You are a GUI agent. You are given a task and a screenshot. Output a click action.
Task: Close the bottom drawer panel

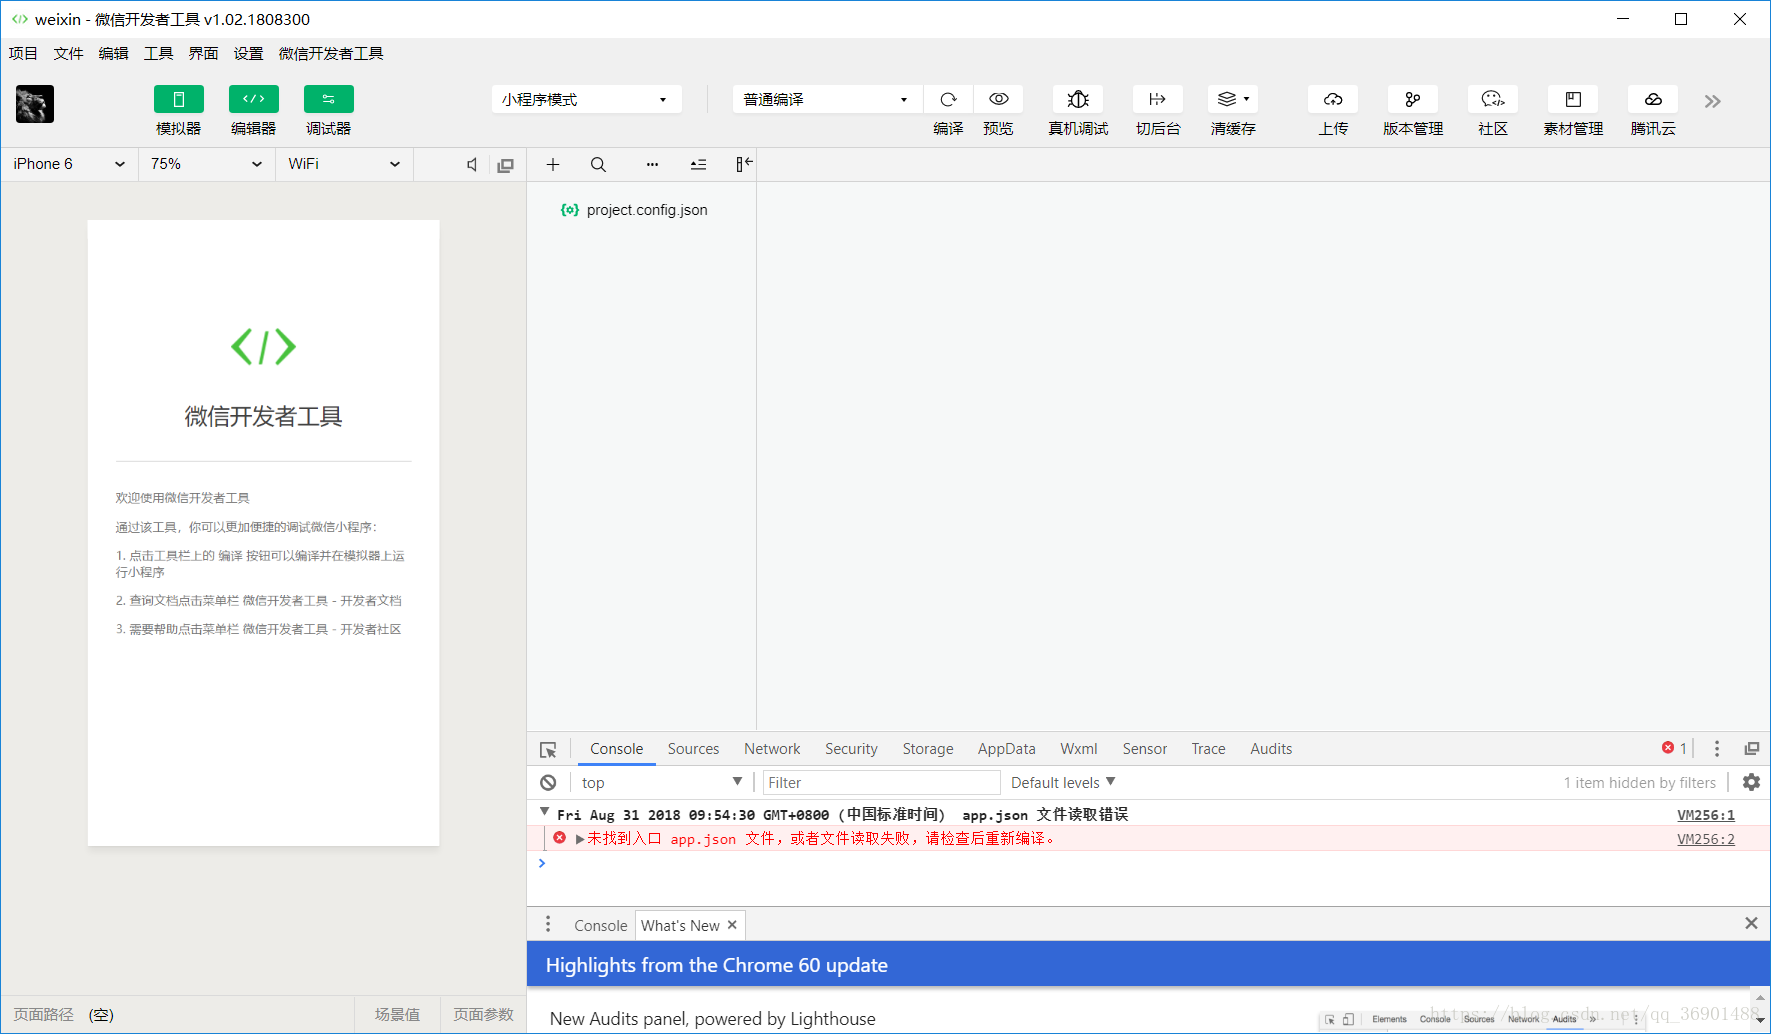point(1751,923)
